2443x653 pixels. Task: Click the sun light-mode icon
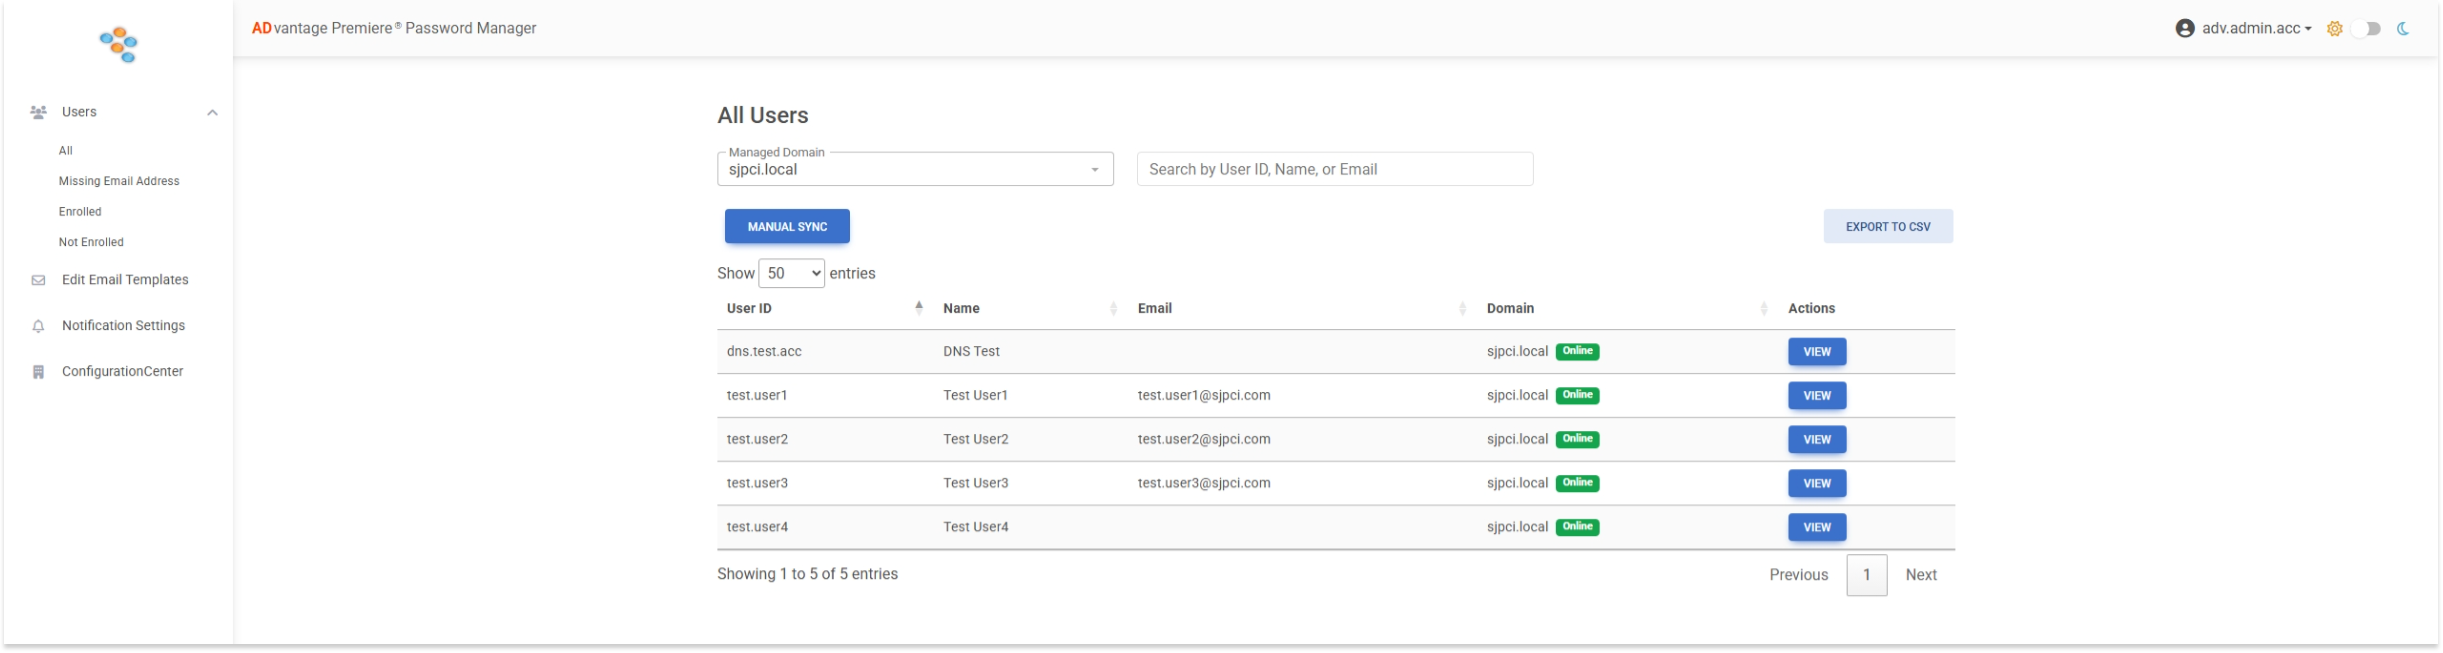pos(2334,28)
